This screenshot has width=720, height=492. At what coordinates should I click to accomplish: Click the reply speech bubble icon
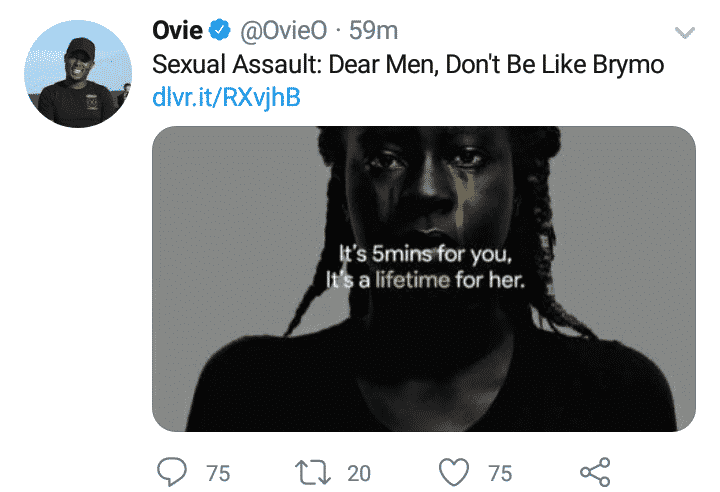pyautogui.click(x=174, y=470)
